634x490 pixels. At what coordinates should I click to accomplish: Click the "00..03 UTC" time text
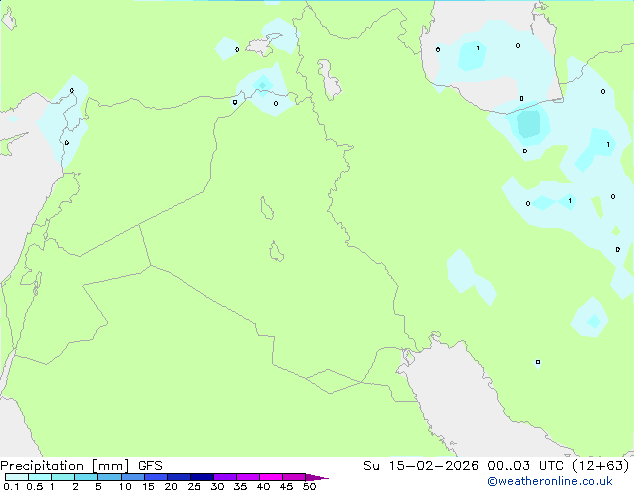click(526, 466)
